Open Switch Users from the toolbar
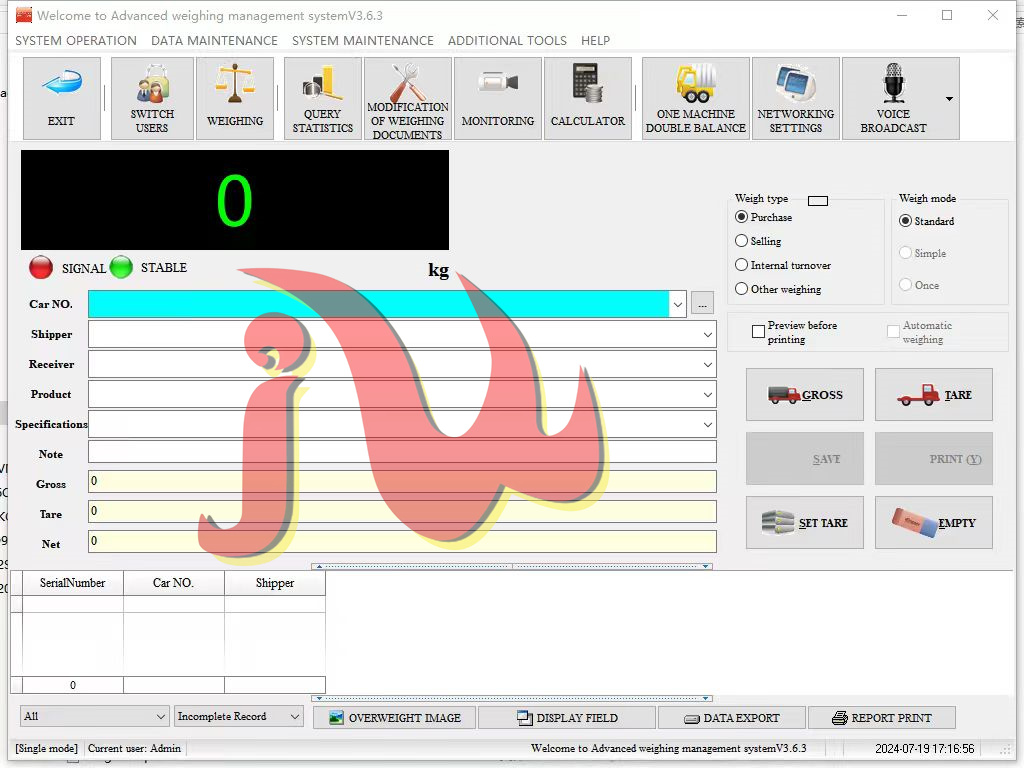1024x768 pixels. click(x=152, y=99)
